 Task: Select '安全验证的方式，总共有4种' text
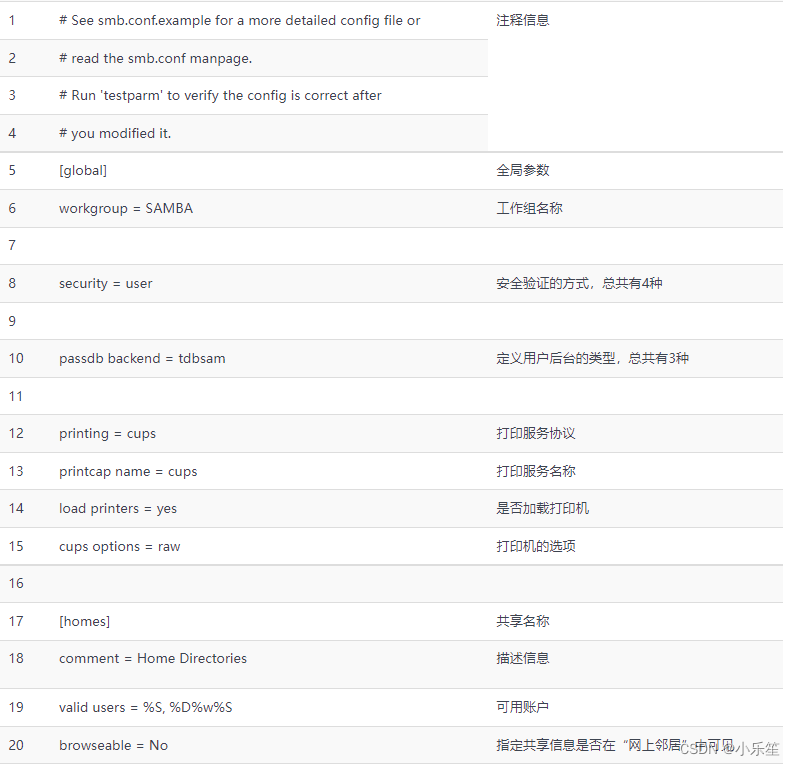coord(579,283)
